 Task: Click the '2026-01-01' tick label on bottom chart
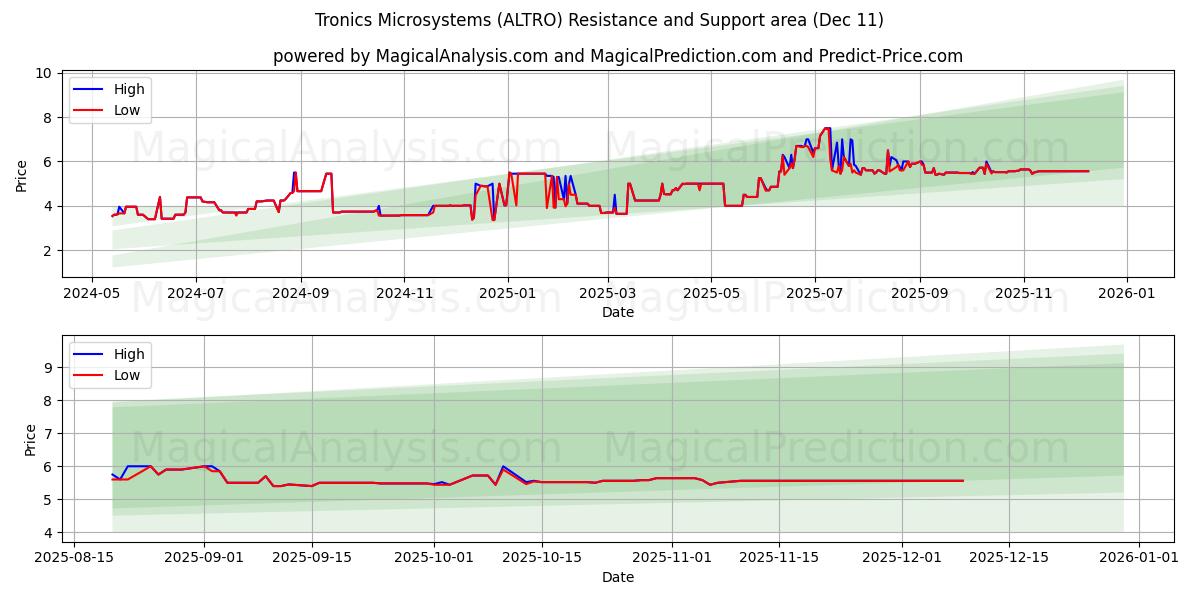[1139, 560]
